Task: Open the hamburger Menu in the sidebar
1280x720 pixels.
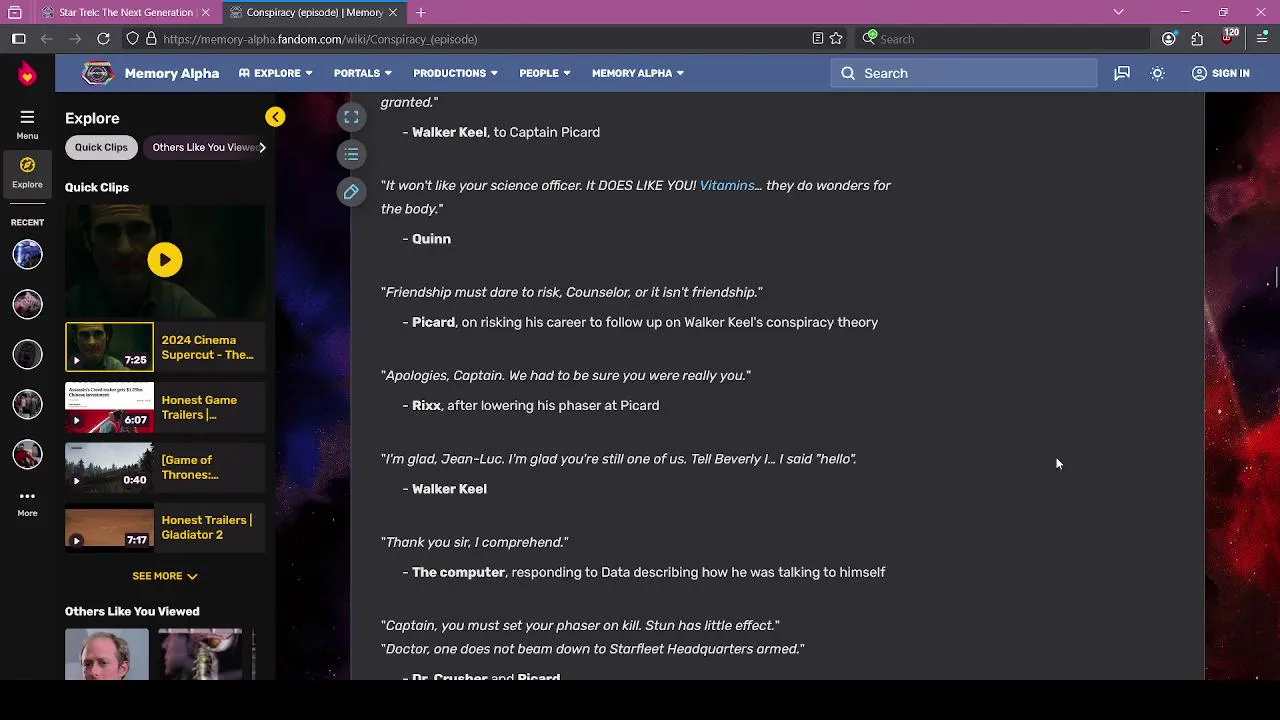Action: 27,124
